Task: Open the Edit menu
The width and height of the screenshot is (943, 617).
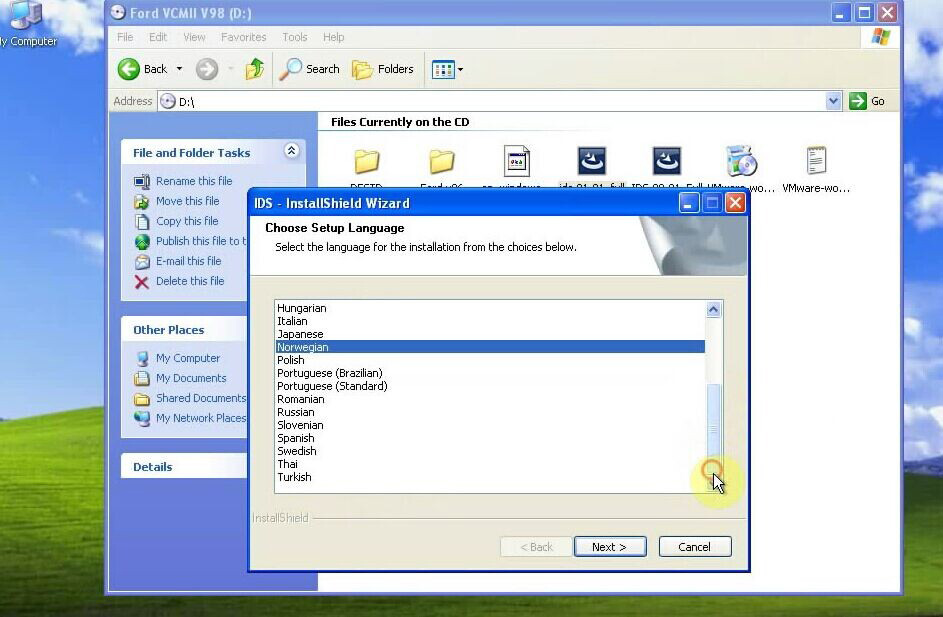Action: coord(158,37)
